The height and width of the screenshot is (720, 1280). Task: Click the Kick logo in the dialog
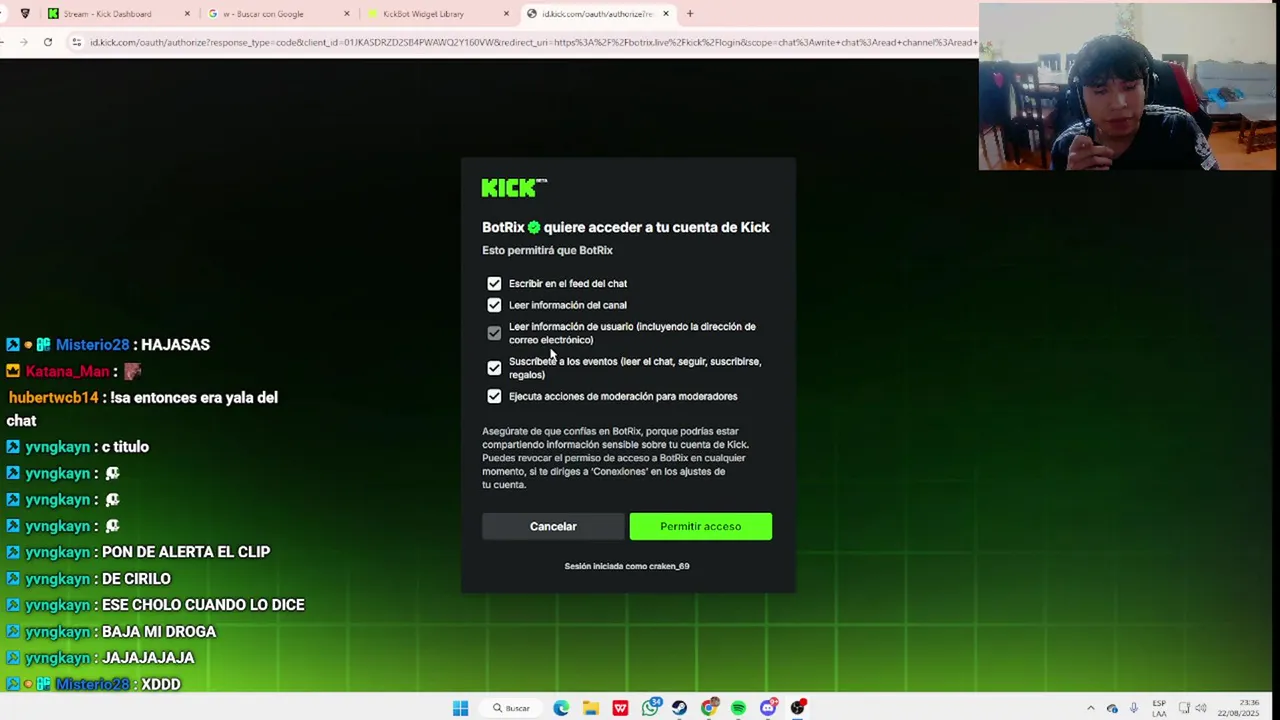tap(514, 188)
